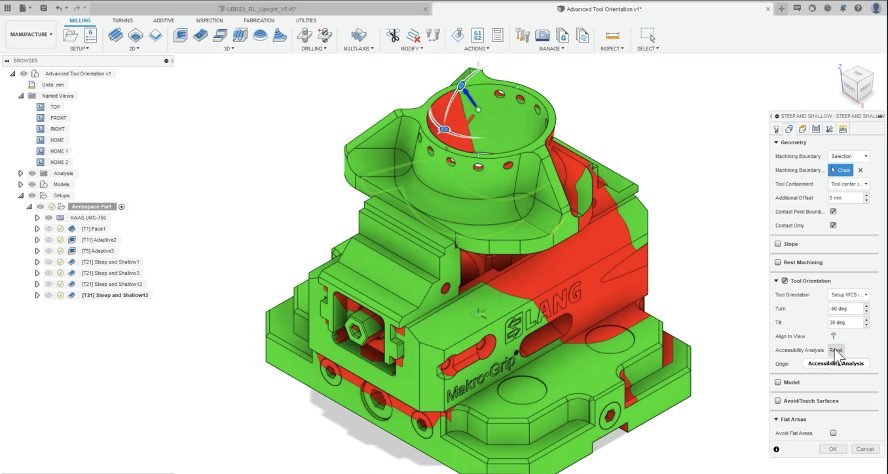Open Tool Orientation Setup WCS dropdown
The height and width of the screenshot is (474, 888).
click(x=848, y=294)
